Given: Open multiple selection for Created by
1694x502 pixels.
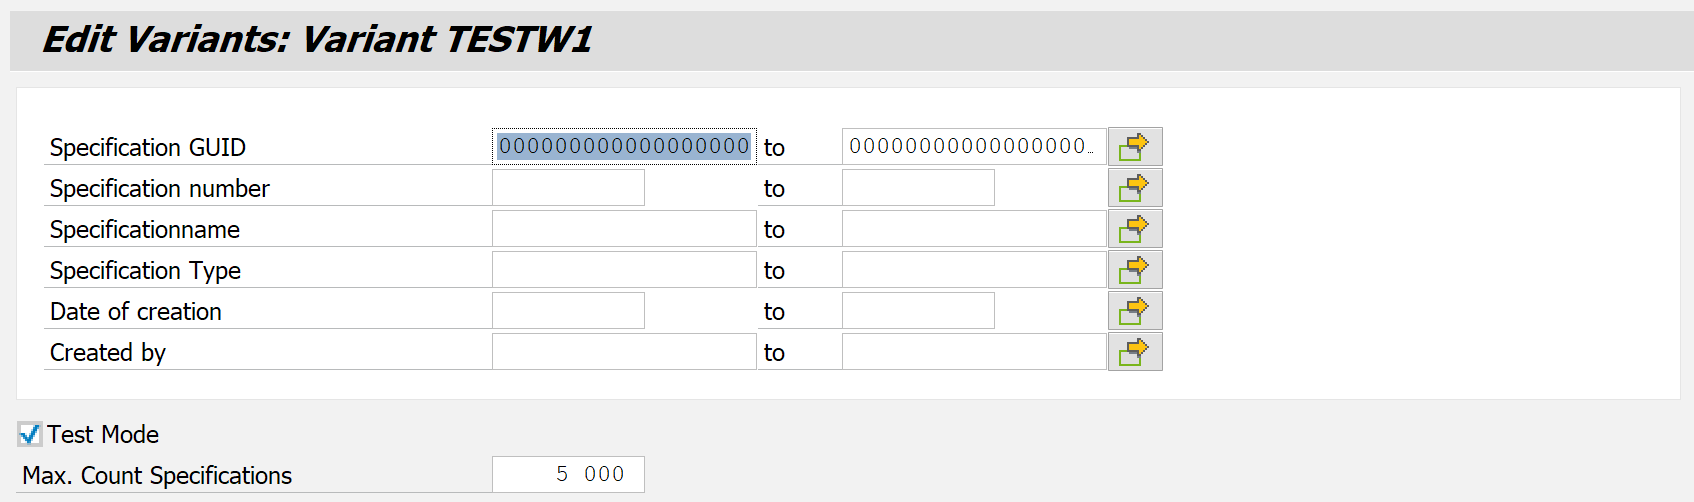Looking at the screenshot, I should pyautogui.click(x=1134, y=352).
